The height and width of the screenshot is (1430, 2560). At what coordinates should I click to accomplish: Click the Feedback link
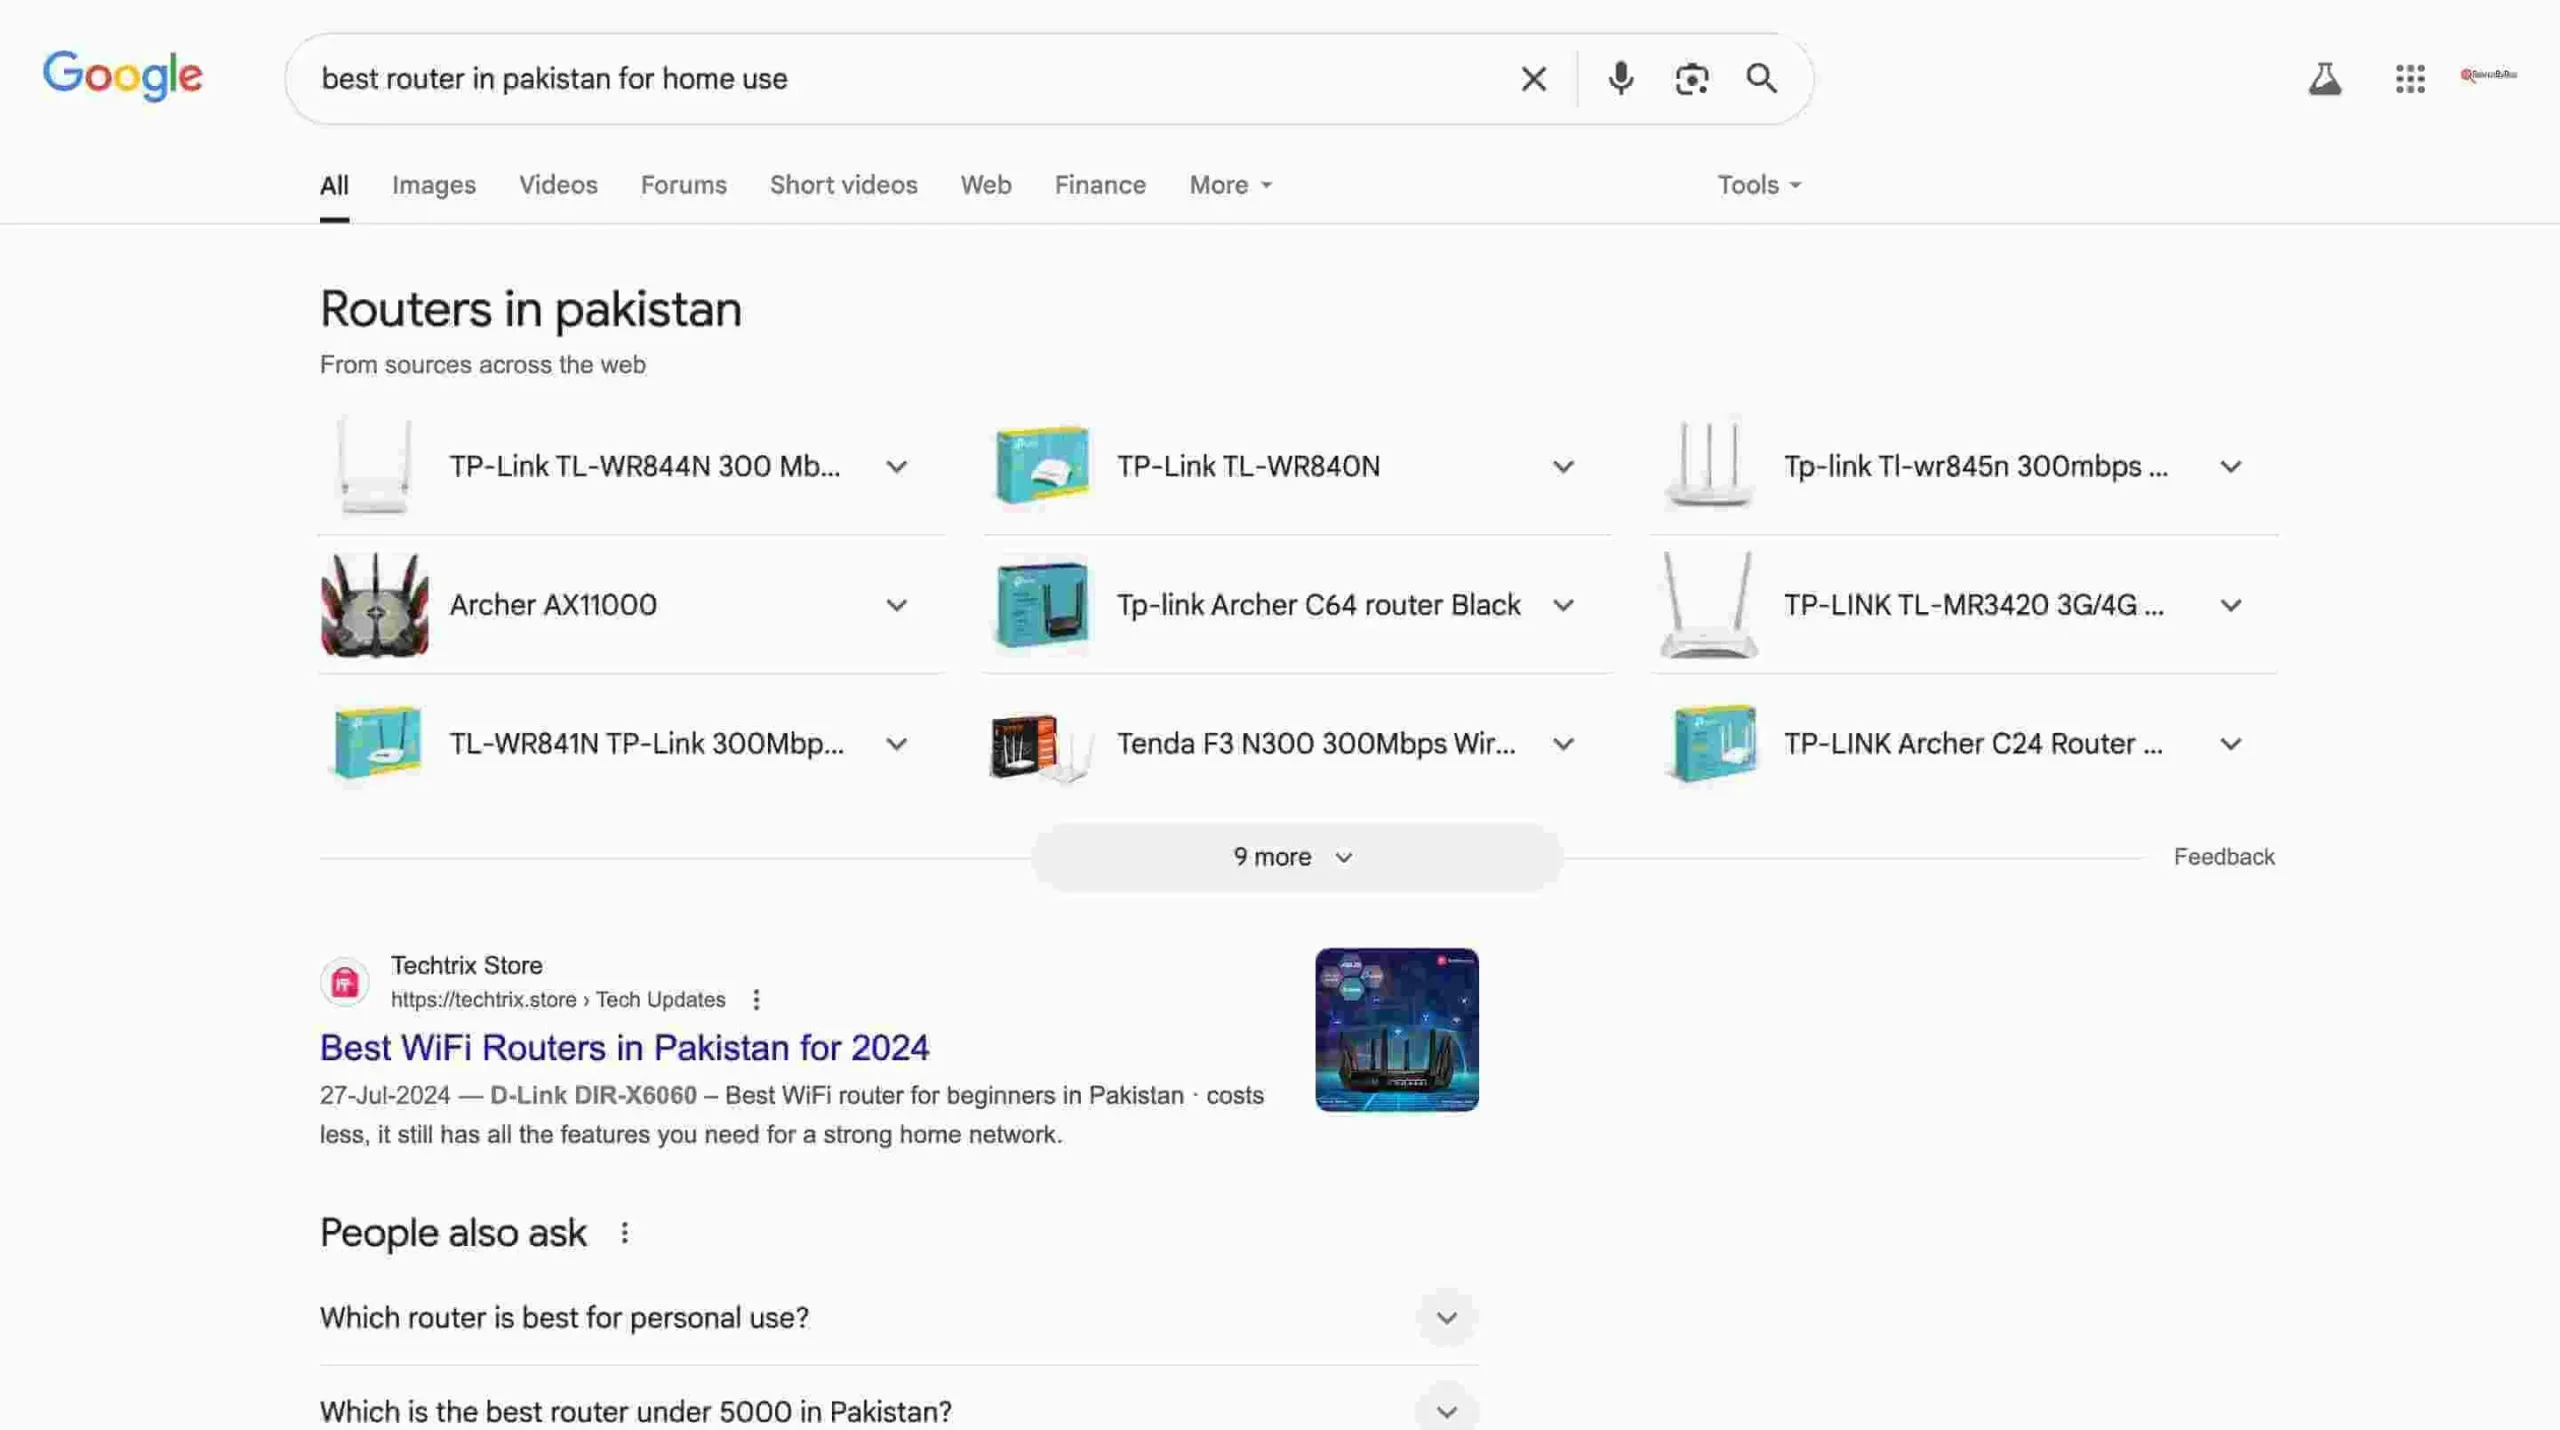tap(2222, 856)
